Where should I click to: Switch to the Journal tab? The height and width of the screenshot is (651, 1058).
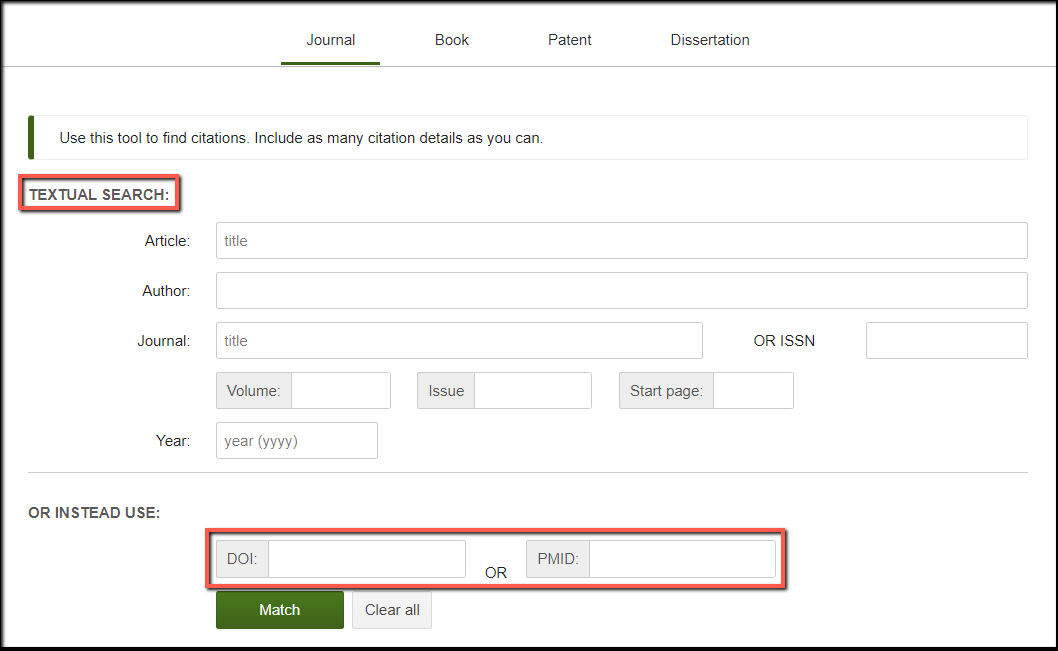330,40
